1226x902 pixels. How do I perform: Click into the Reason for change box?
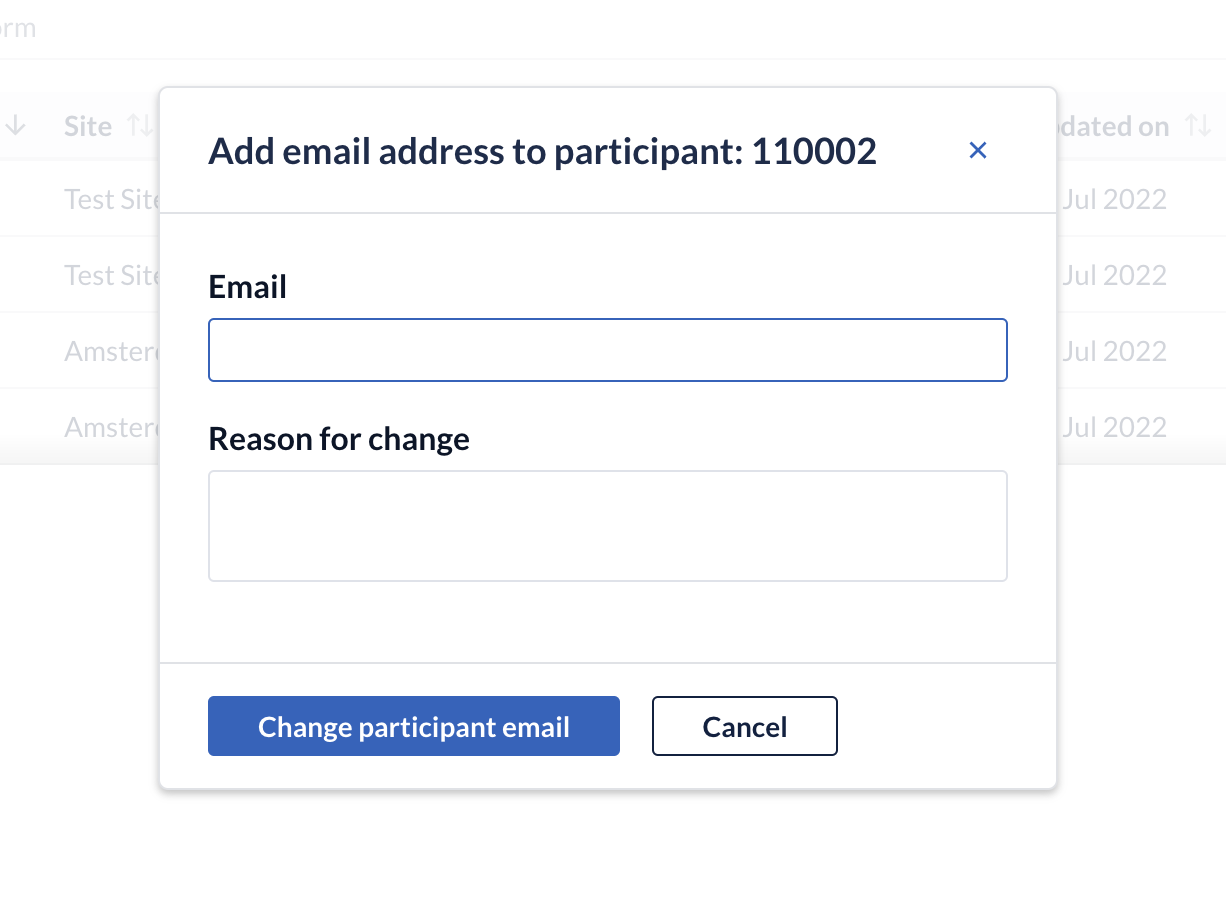tap(607, 526)
